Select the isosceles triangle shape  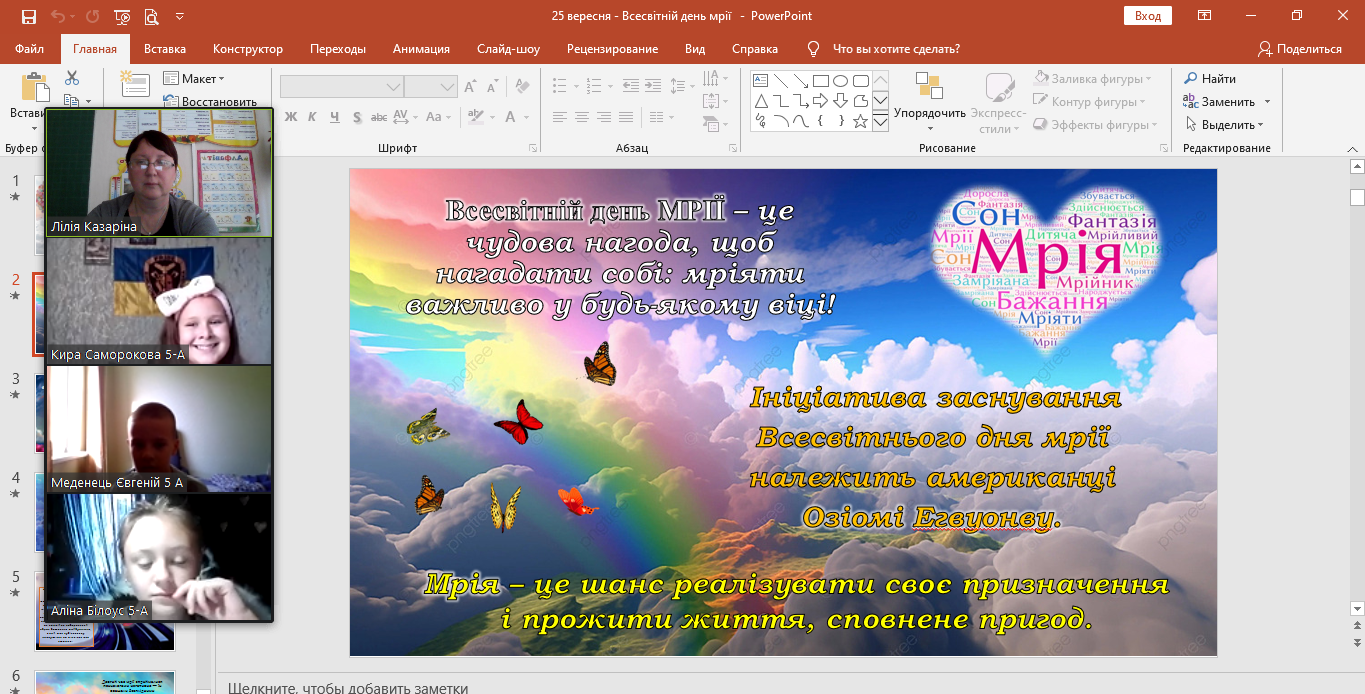(760, 100)
